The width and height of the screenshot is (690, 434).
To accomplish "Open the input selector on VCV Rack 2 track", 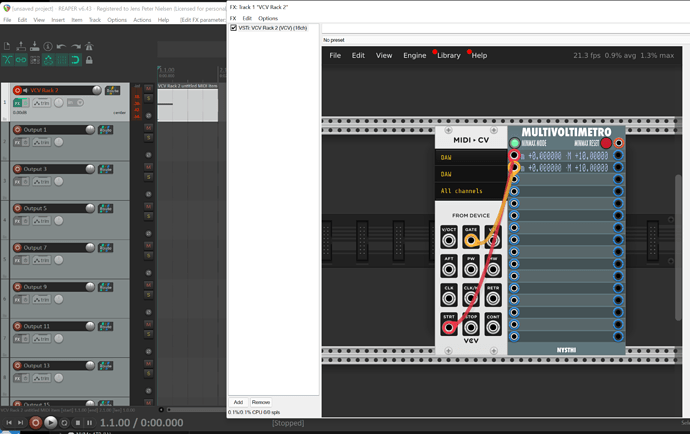I will click(x=75, y=103).
